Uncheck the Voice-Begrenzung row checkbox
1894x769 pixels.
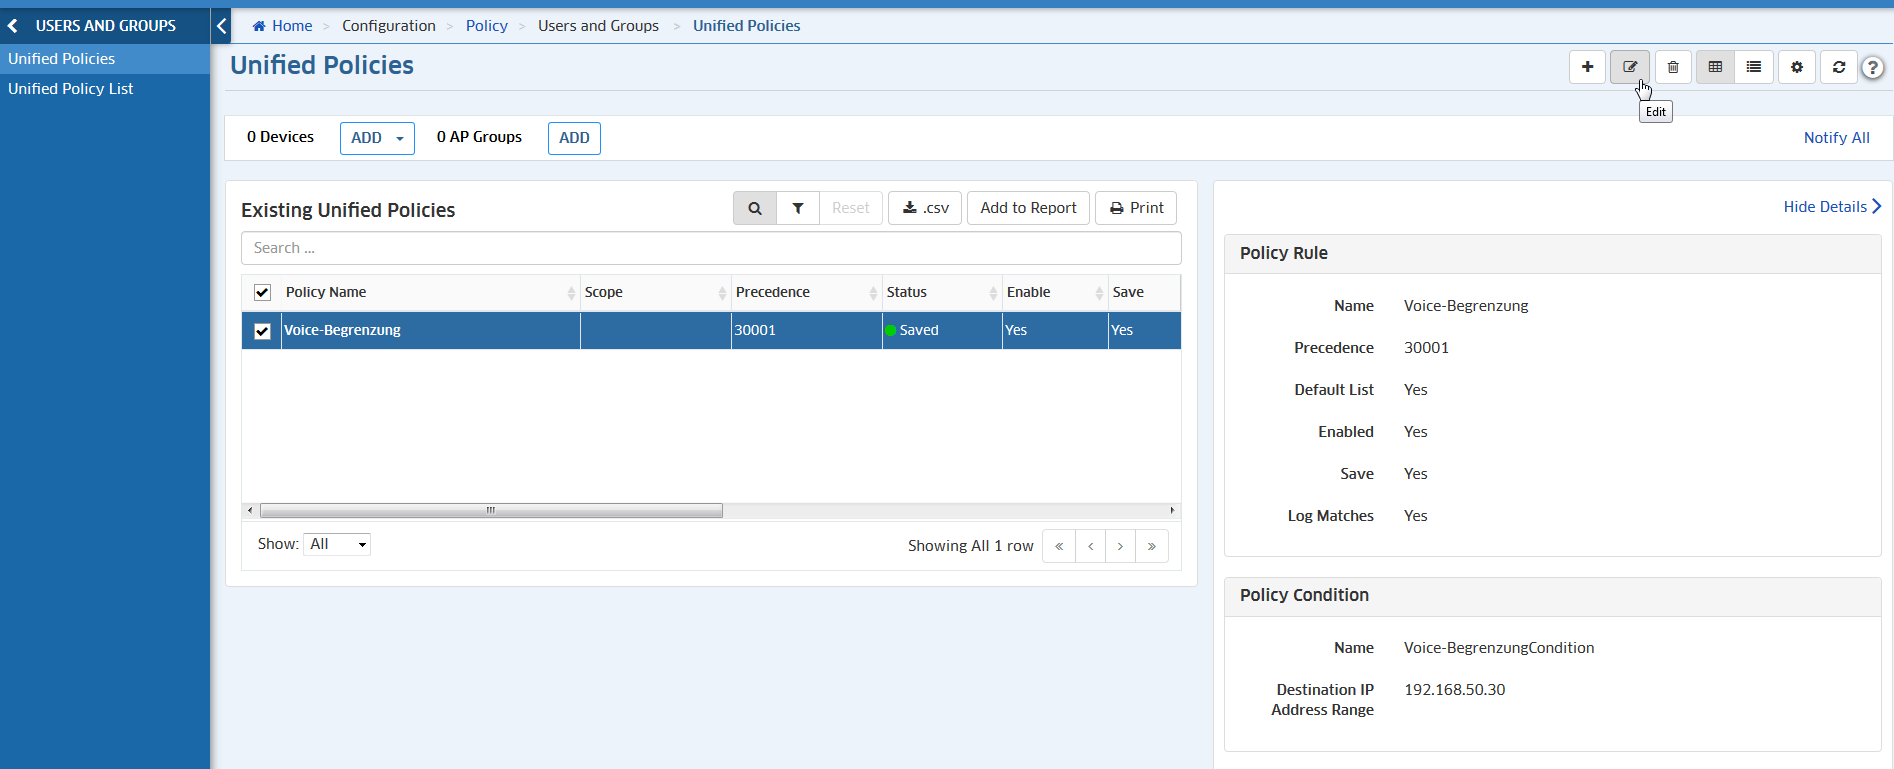coord(262,331)
